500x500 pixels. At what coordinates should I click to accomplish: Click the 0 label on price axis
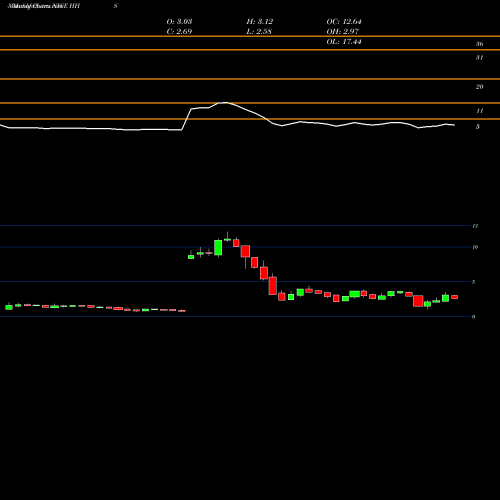pyautogui.click(x=473, y=317)
